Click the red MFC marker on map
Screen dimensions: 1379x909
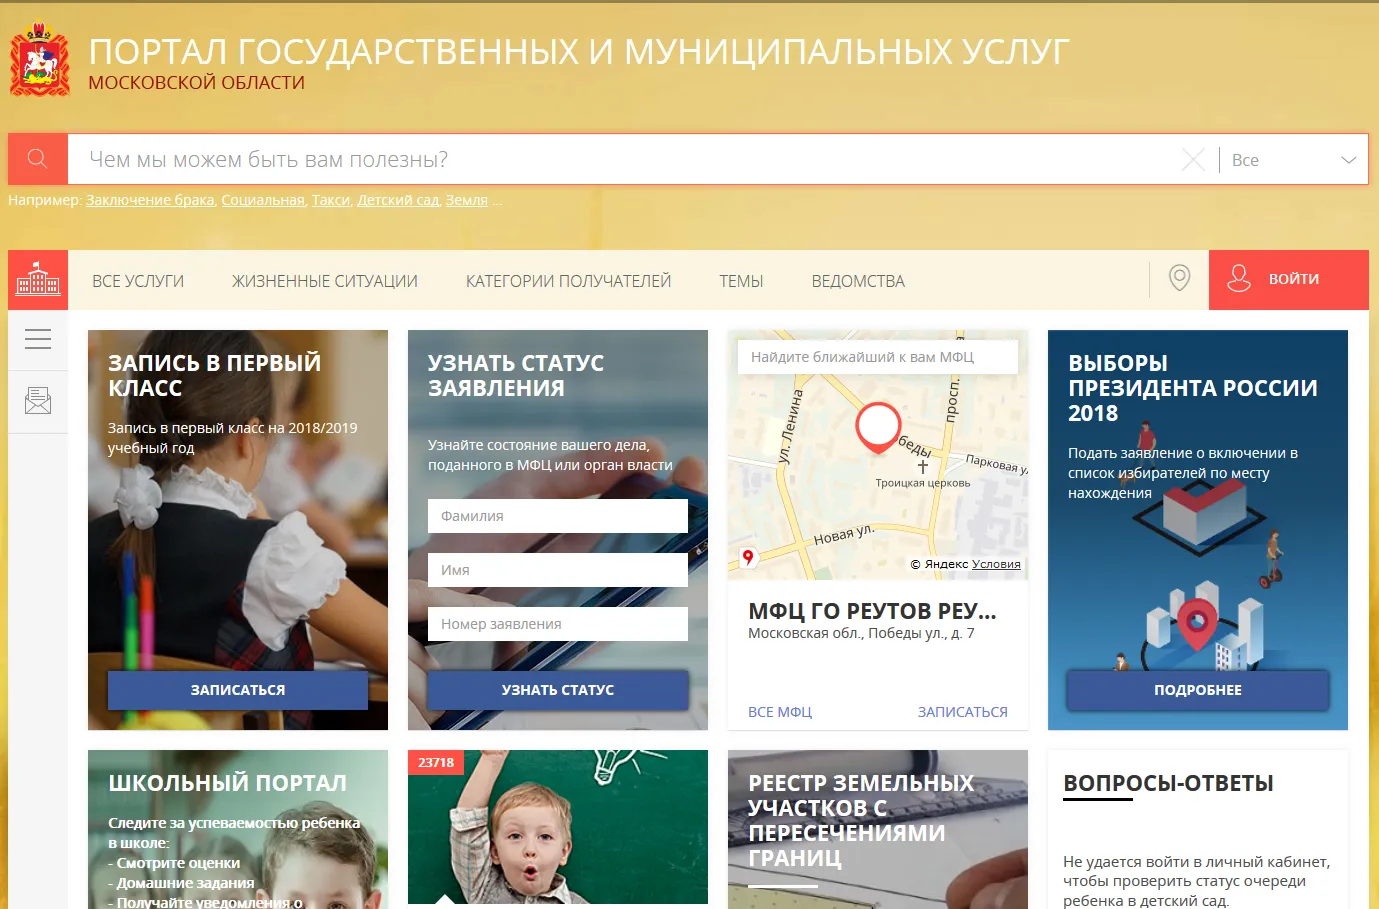pos(878,426)
